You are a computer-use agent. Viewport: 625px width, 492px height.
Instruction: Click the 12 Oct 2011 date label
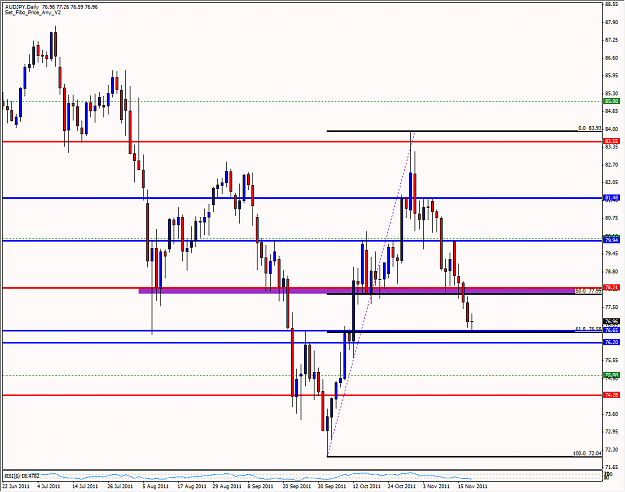pos(367,486)
